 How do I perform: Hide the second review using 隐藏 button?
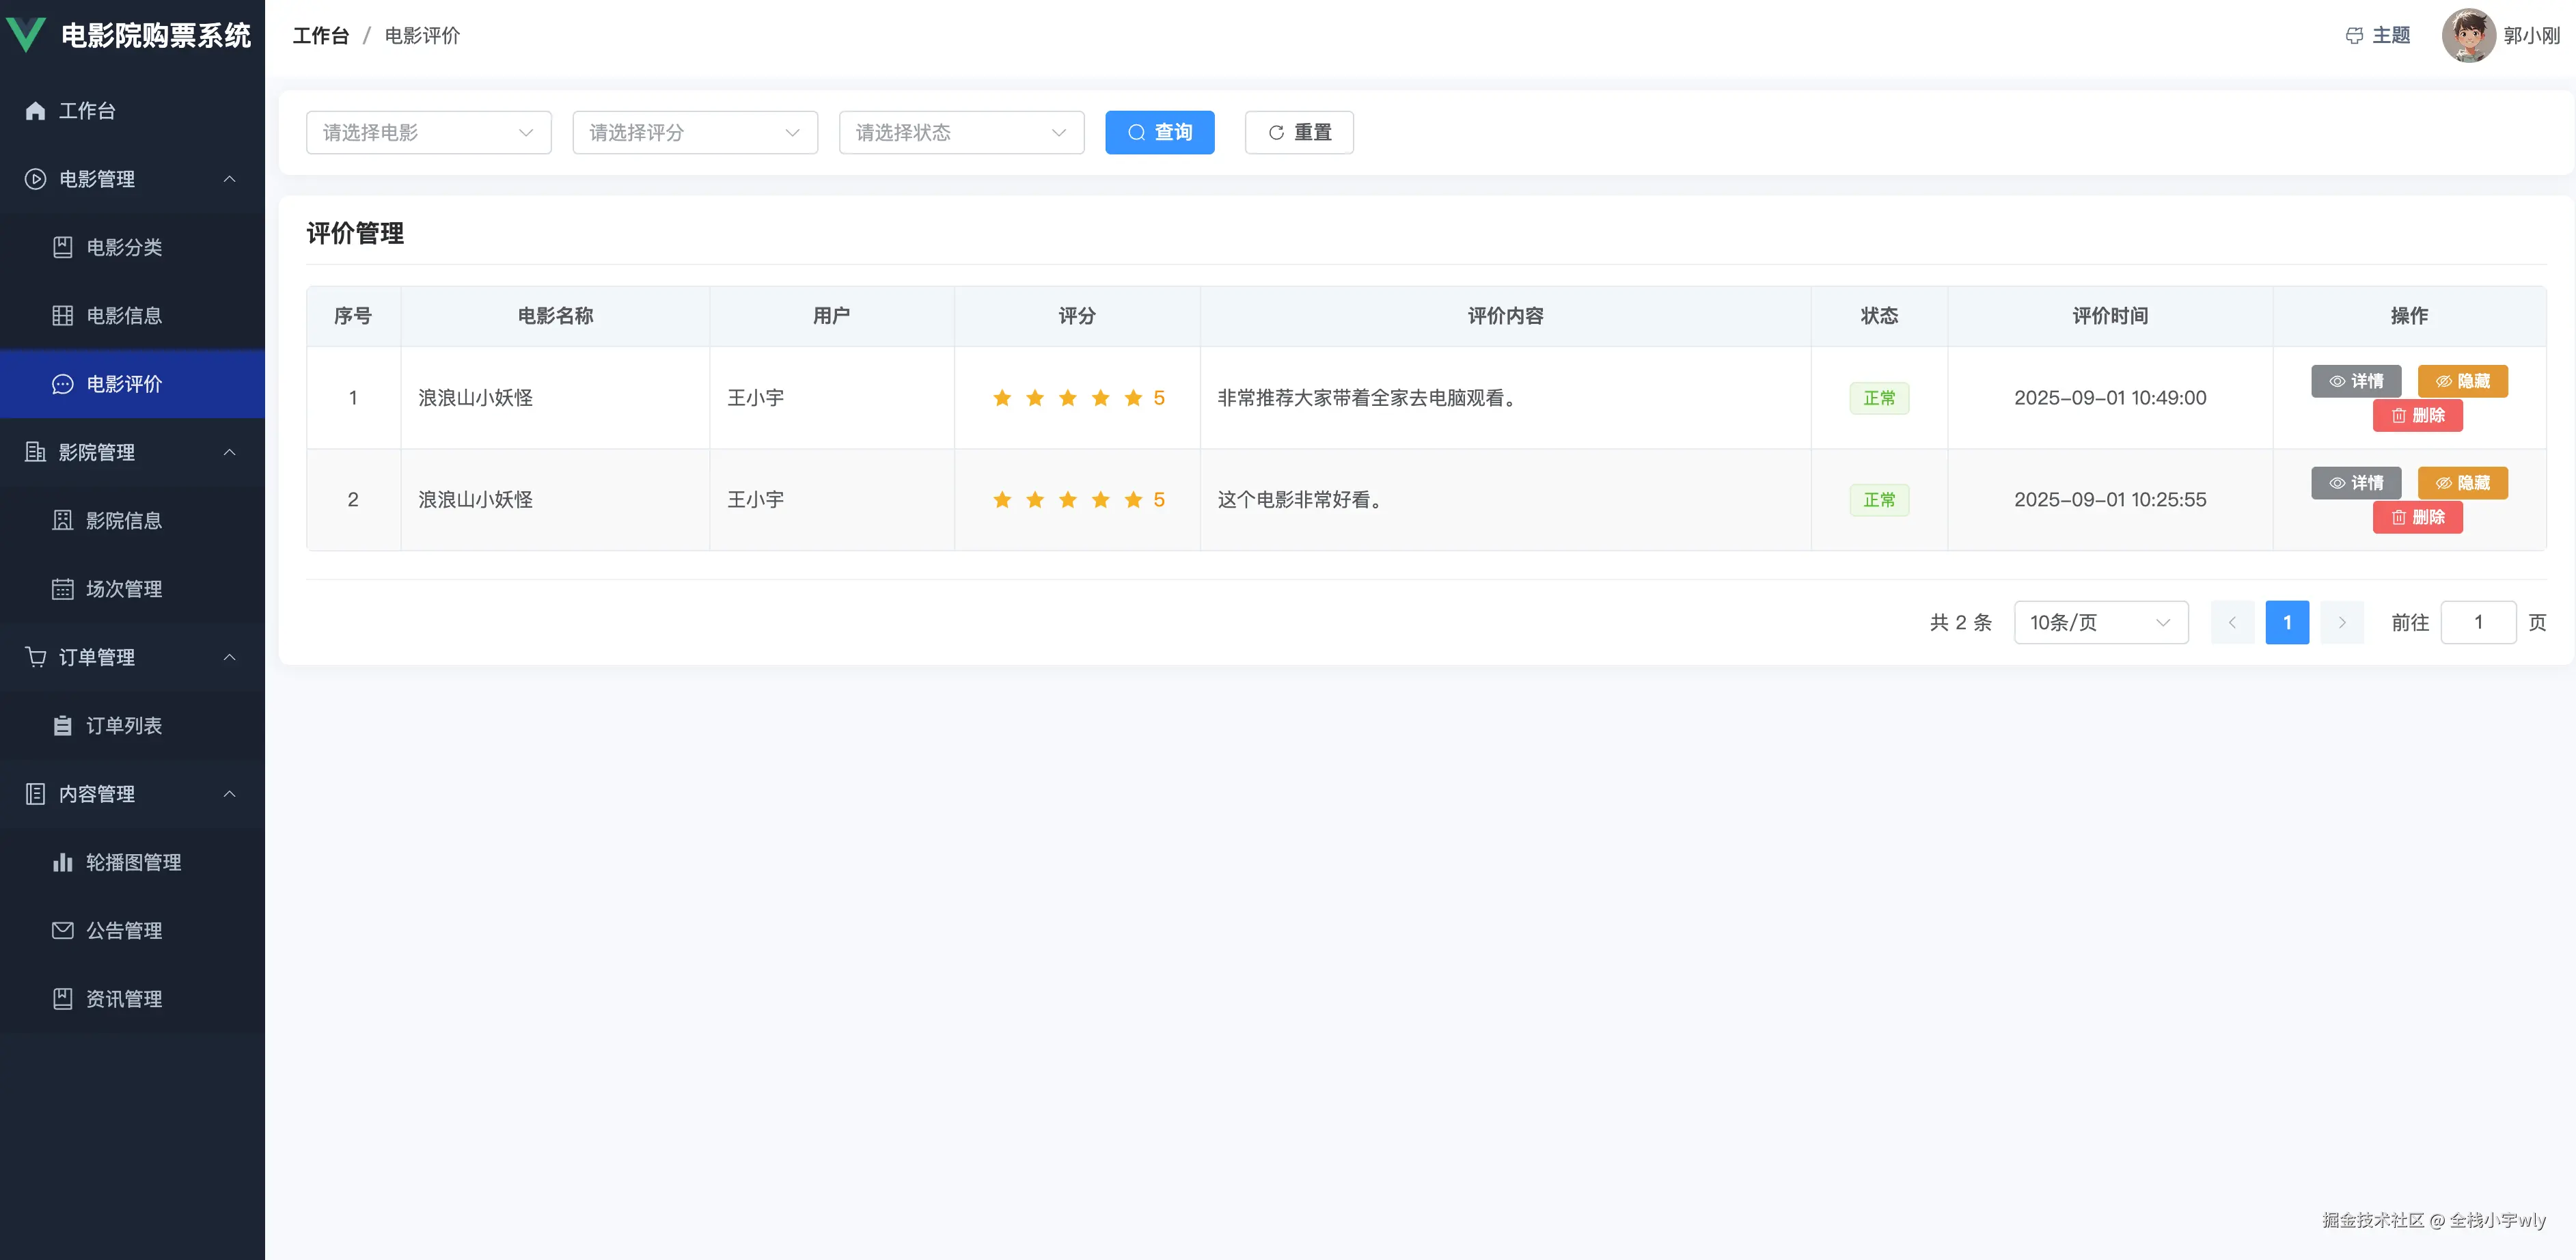[x=2463, y=482]
